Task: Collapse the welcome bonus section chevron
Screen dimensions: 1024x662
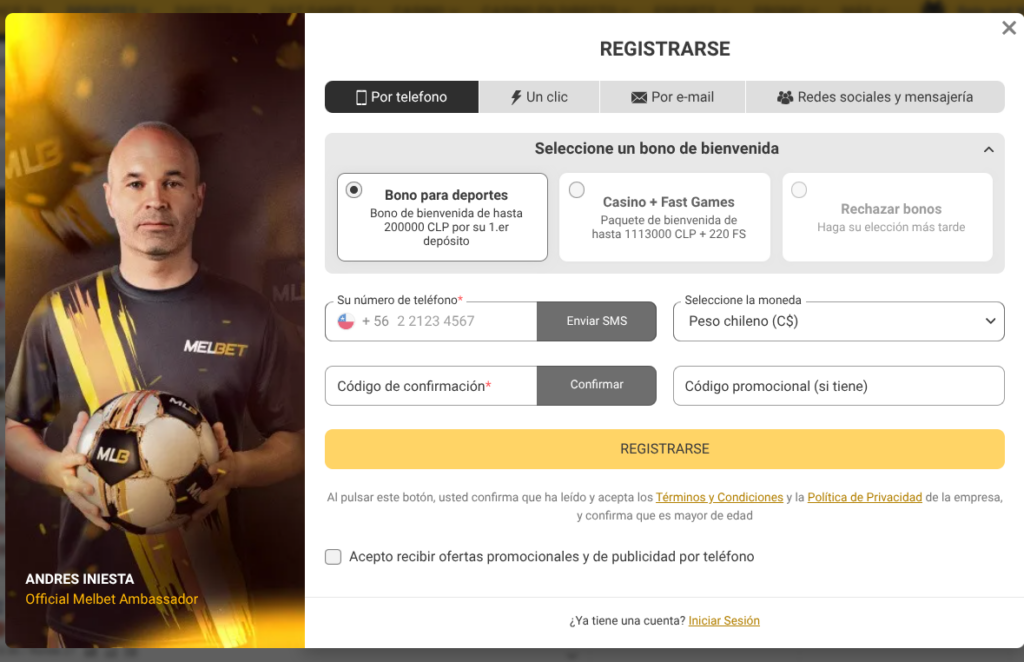Action: (989, 148)
